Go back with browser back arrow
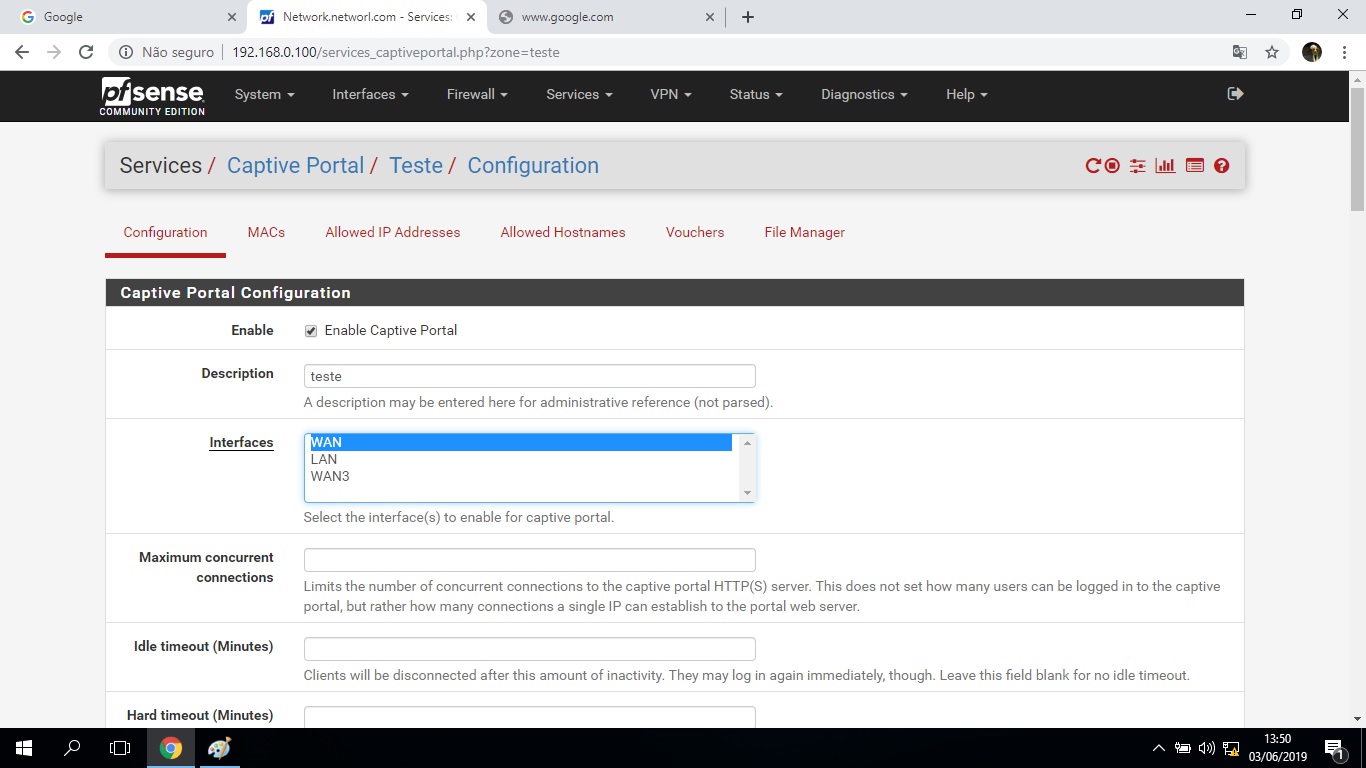The height and width of the screenshot is (768, 1366). 22,52
